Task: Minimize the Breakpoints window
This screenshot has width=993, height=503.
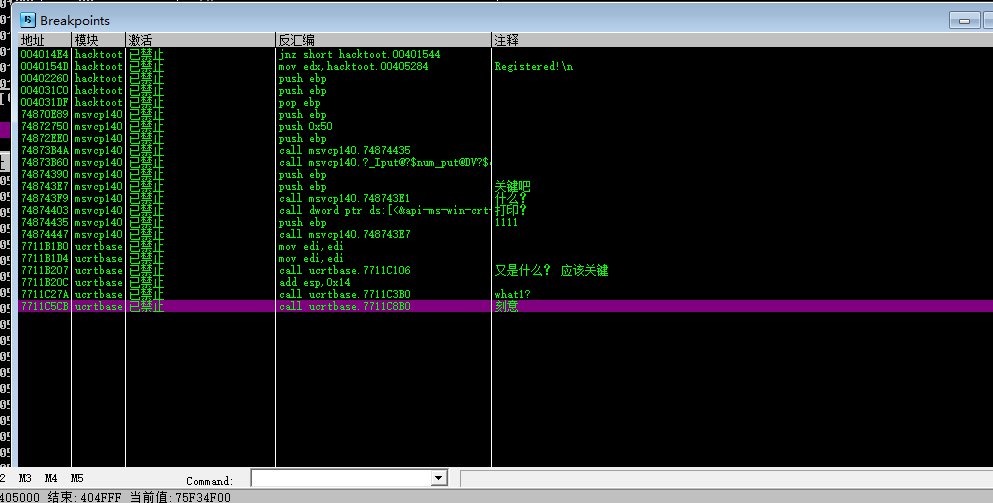Action: pos(963,21)
